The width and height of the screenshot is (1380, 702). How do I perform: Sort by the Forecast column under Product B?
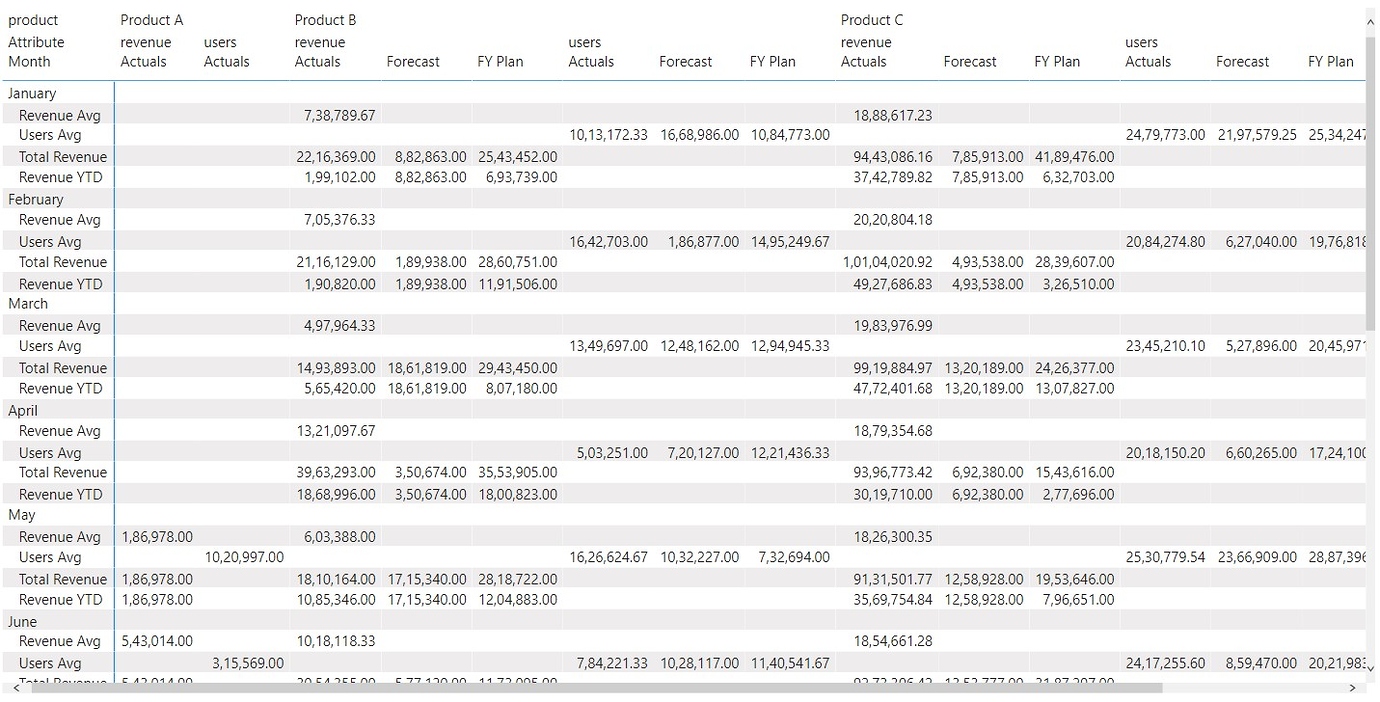(x=413, y=61)
